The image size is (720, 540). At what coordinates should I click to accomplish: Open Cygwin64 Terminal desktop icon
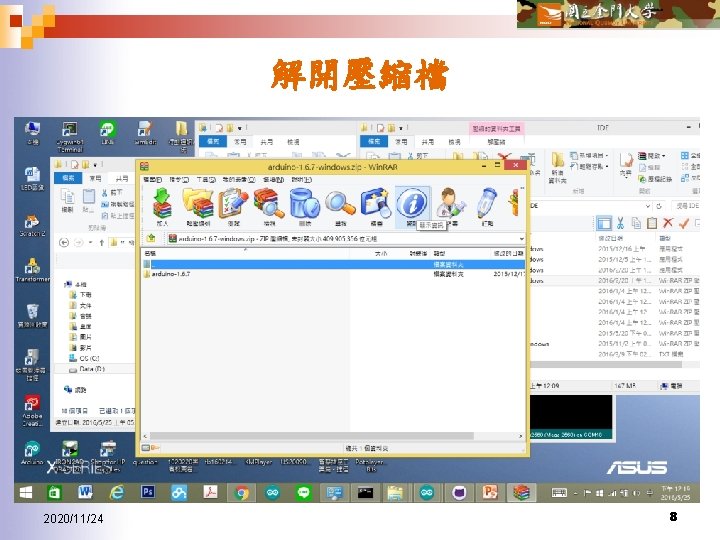tap(70, 136)
